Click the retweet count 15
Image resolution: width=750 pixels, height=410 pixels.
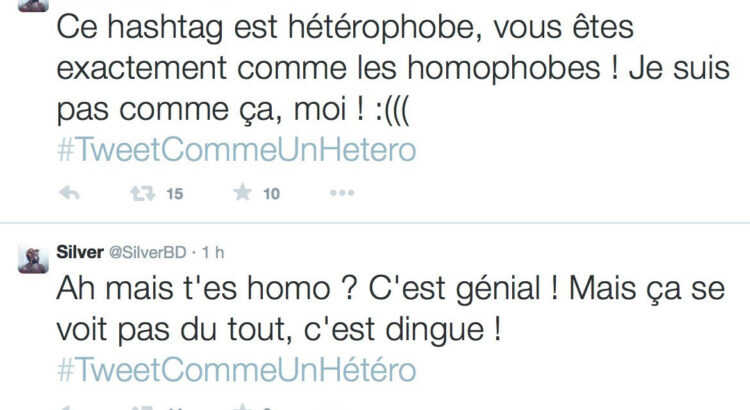(175, 195)
